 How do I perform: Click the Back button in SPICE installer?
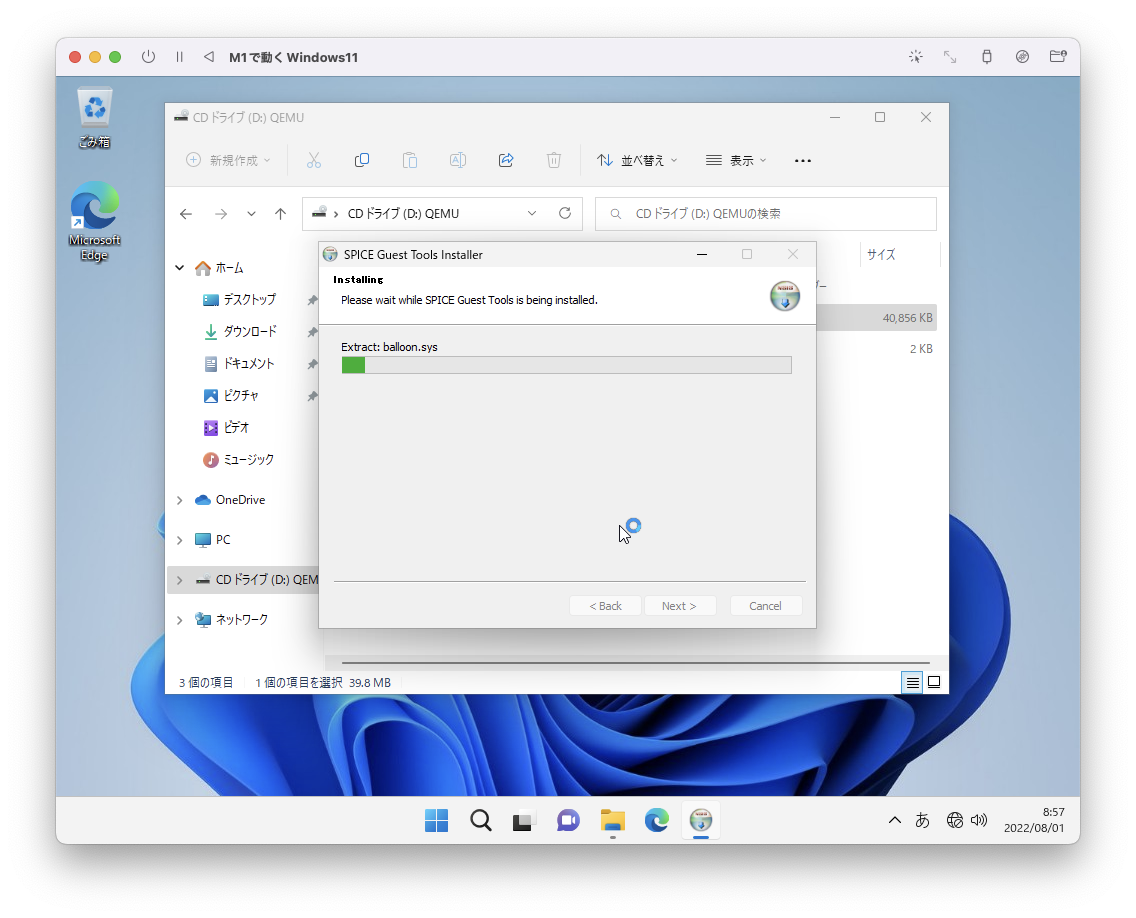point(606,606)
